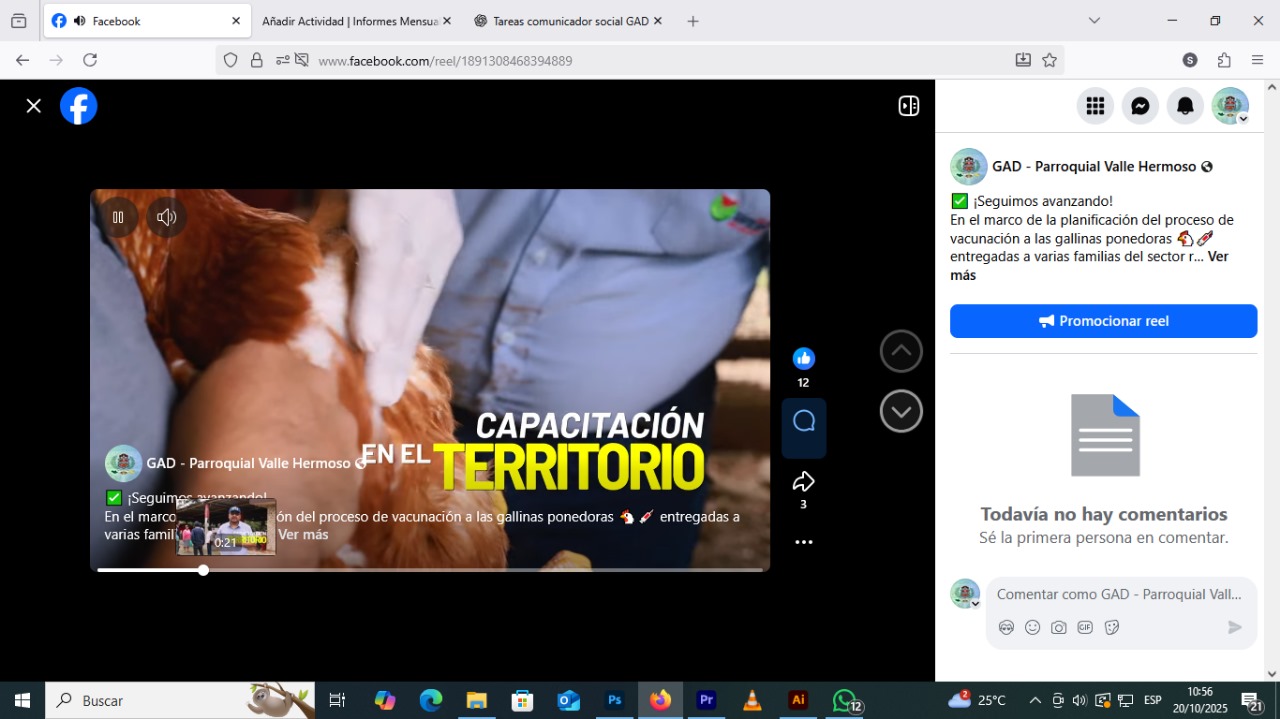Pause the reel video
Screen dimensions: 1280x719
118,217
